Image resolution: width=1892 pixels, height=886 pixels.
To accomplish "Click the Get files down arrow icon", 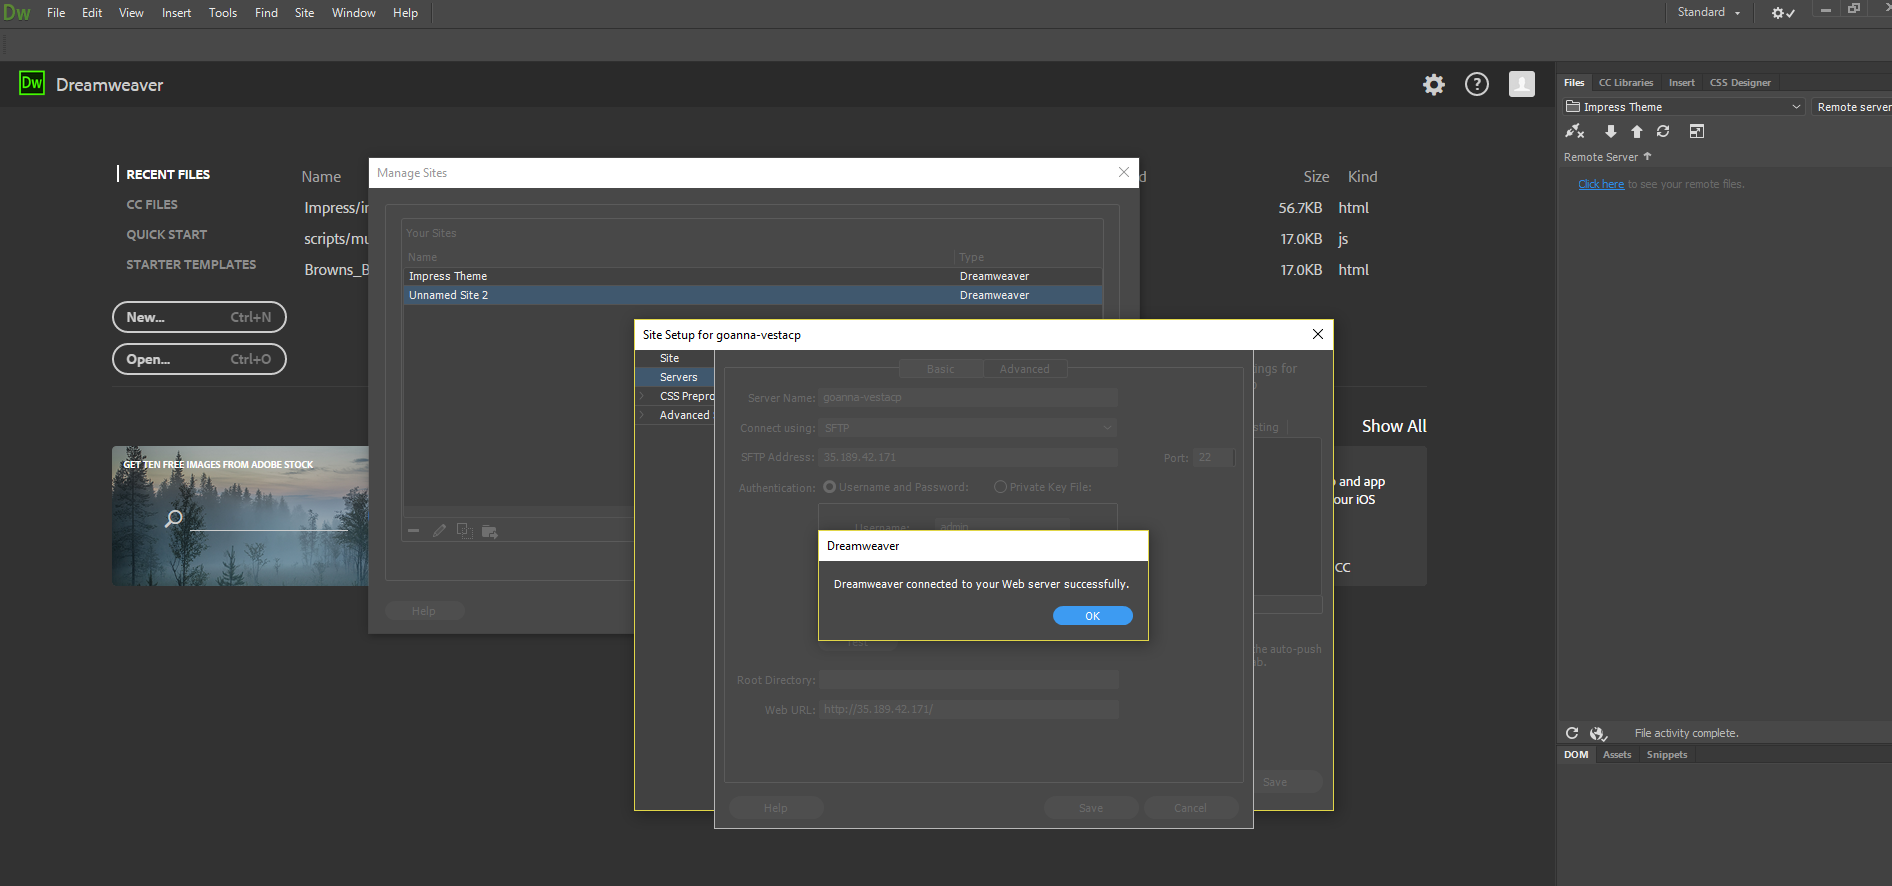I will (x=1610, y=131).
